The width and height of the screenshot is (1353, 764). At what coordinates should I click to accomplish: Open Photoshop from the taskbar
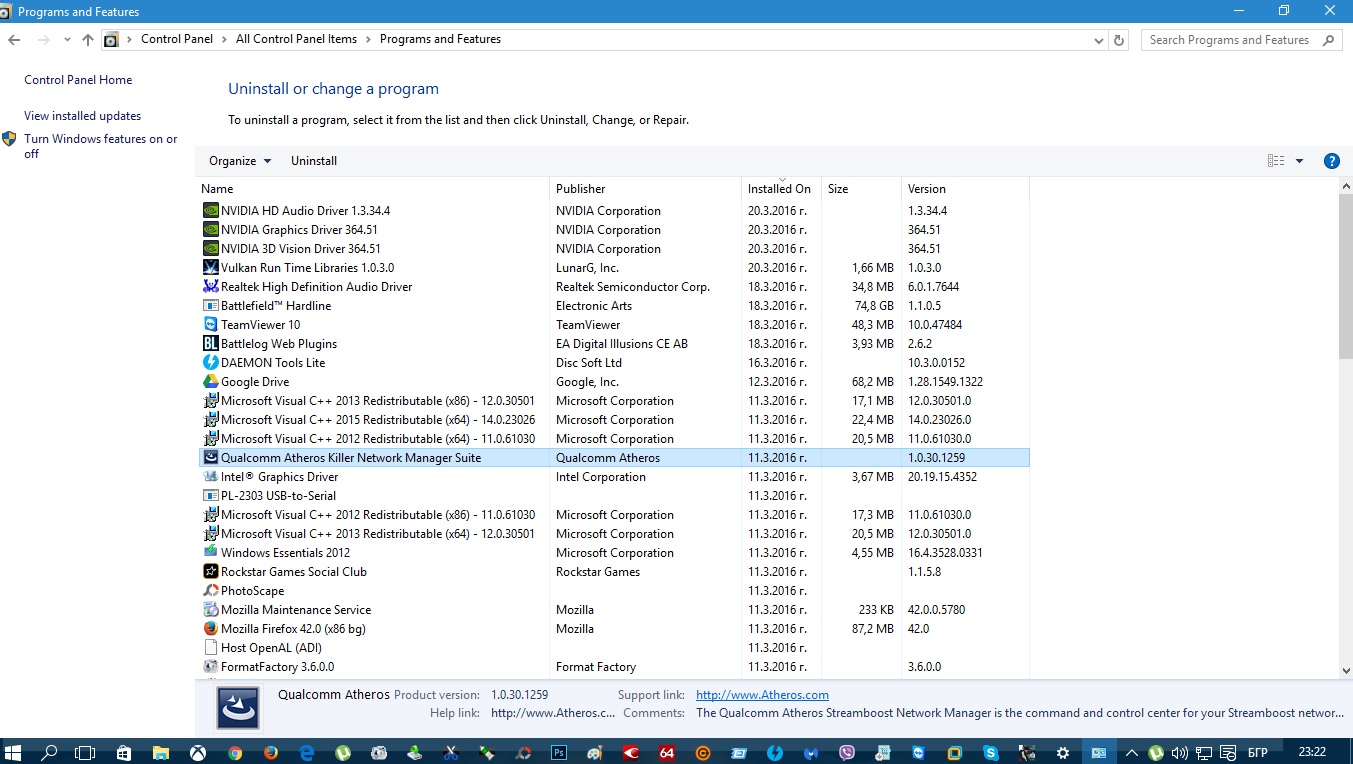pyautogui.click(x=559, y=752)
